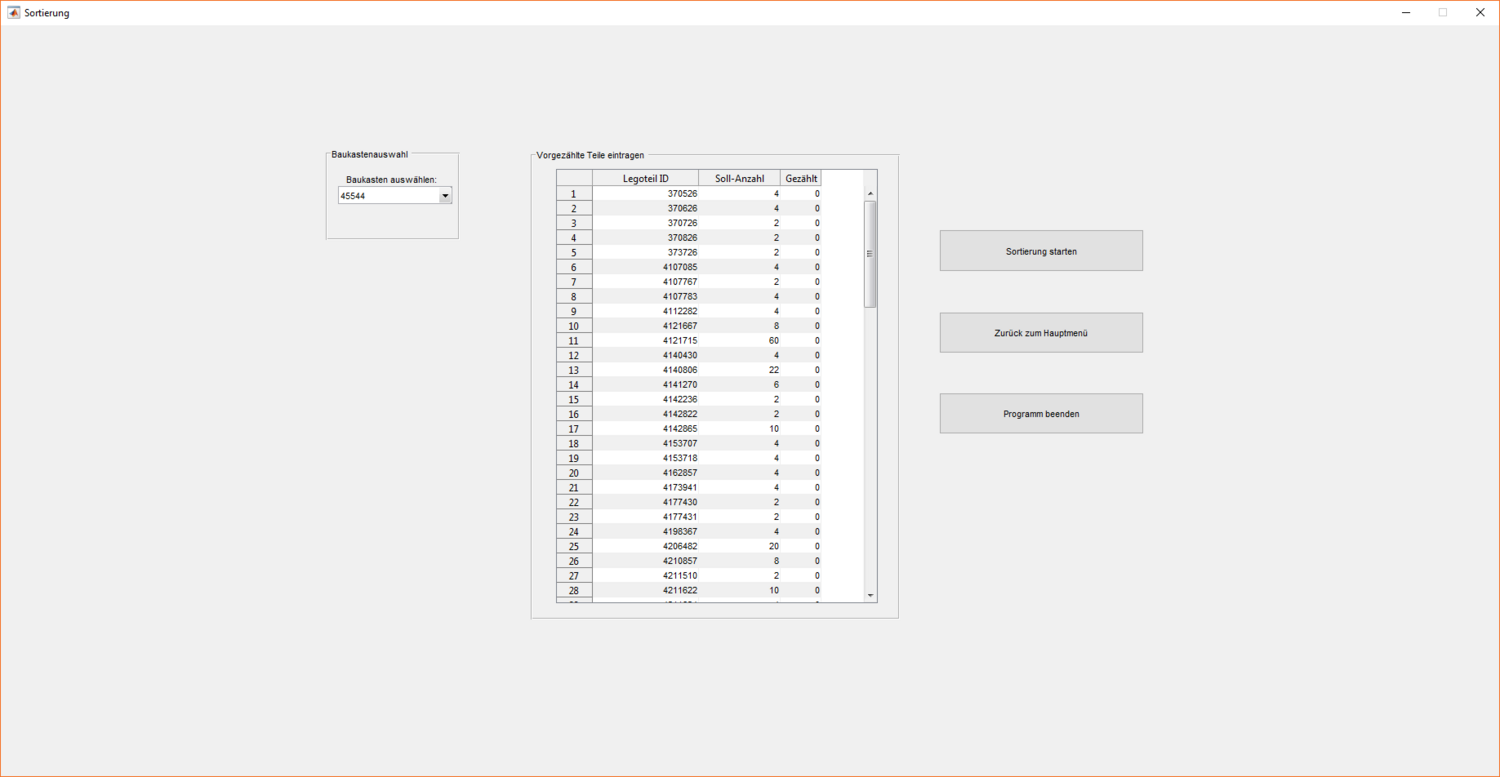Select Soll-Anzahl cell of part 4140806

pos(739,370)
